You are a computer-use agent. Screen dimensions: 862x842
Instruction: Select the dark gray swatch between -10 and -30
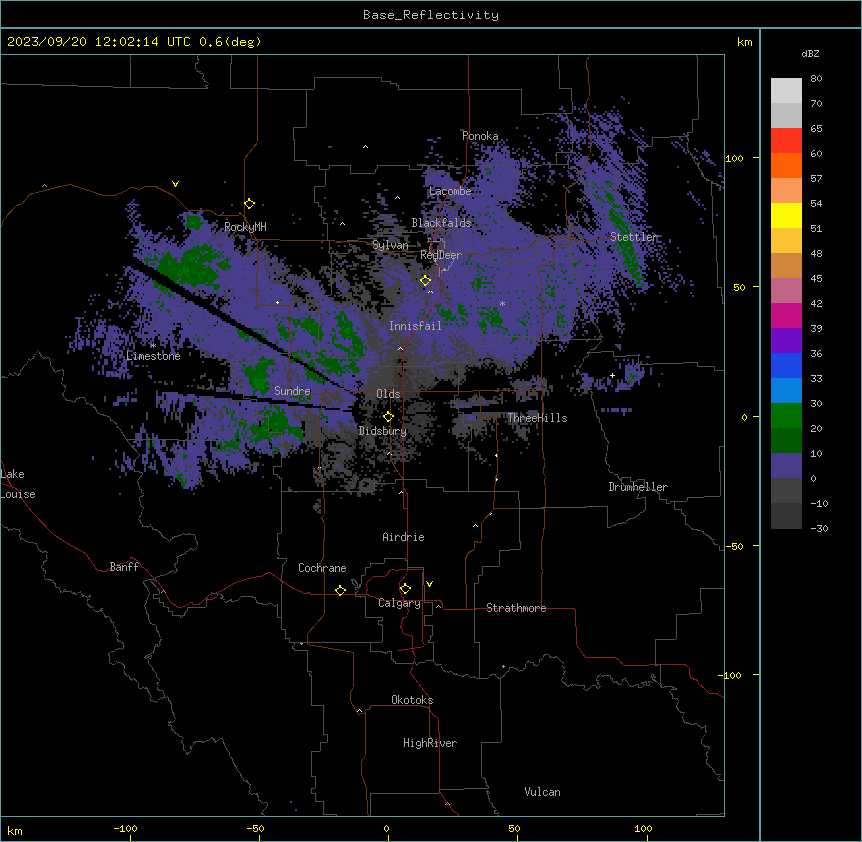click(786, 516)
